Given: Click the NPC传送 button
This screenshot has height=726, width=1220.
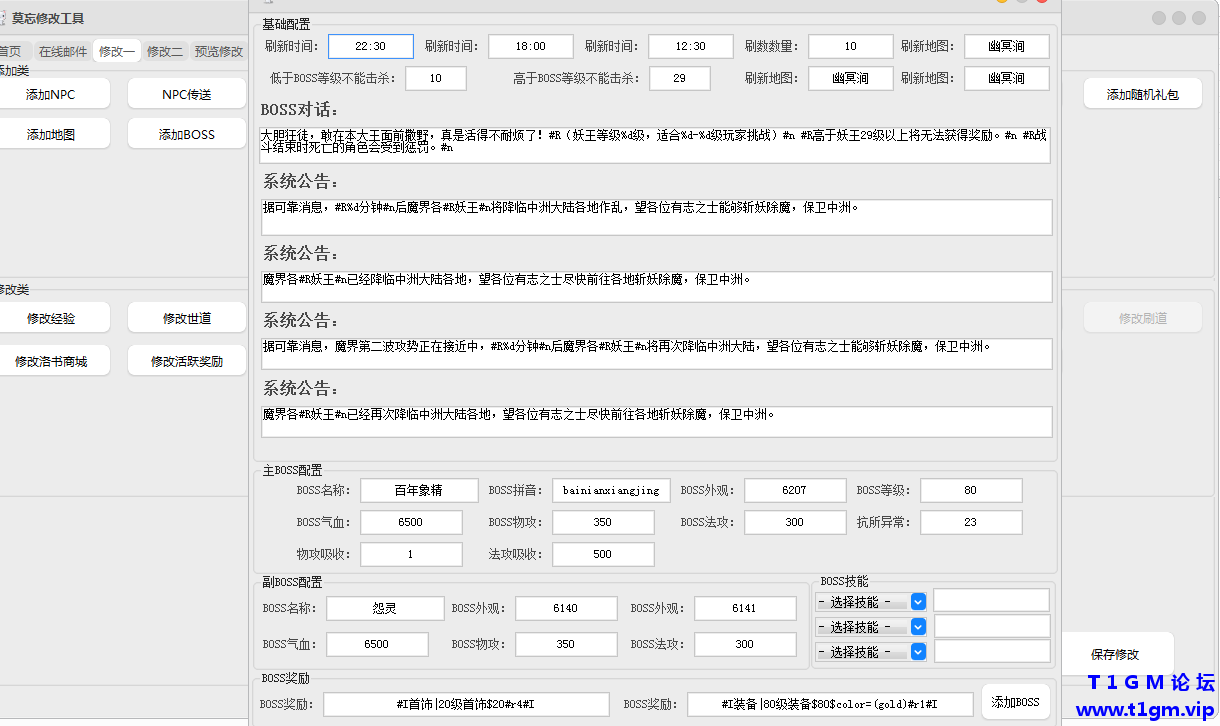Looking at the screenshot, I should [x=187, y=95].
